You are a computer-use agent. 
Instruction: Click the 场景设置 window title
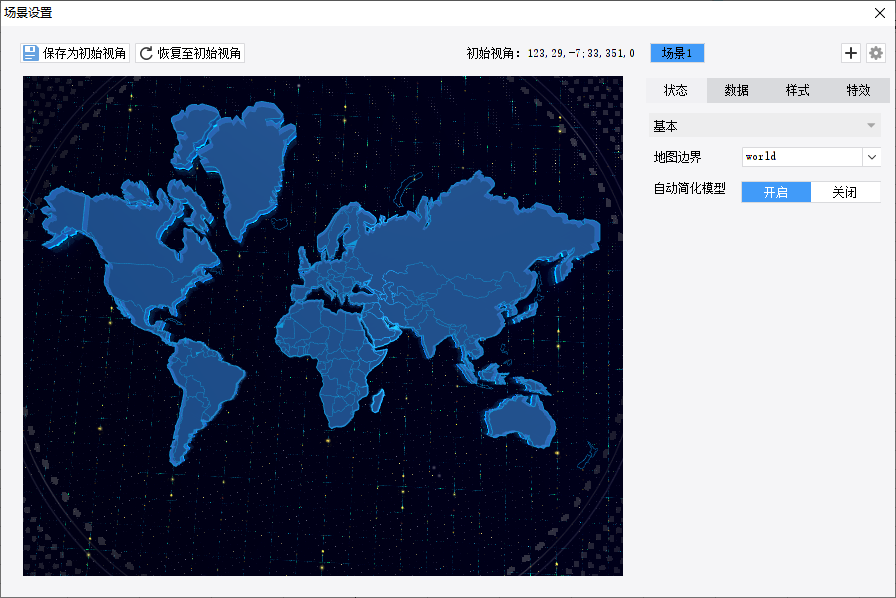29,13
